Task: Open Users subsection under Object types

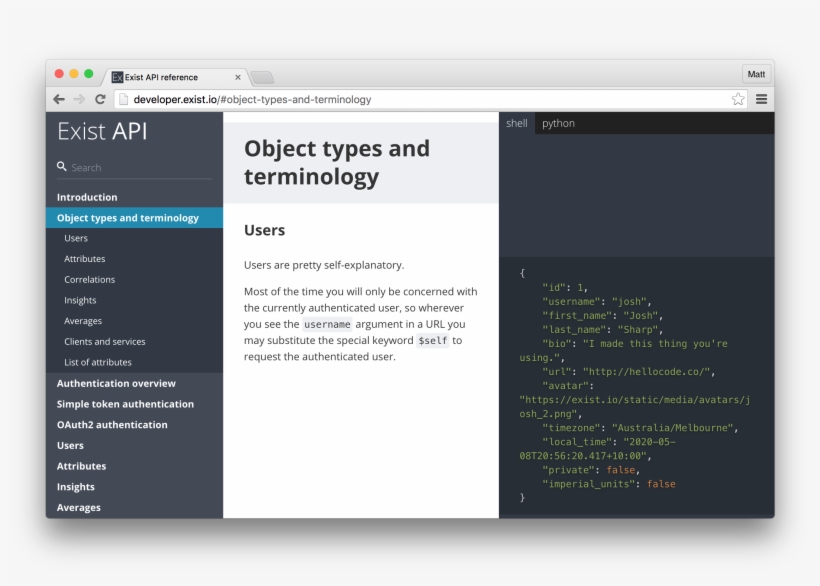Action: coord(134,238)
